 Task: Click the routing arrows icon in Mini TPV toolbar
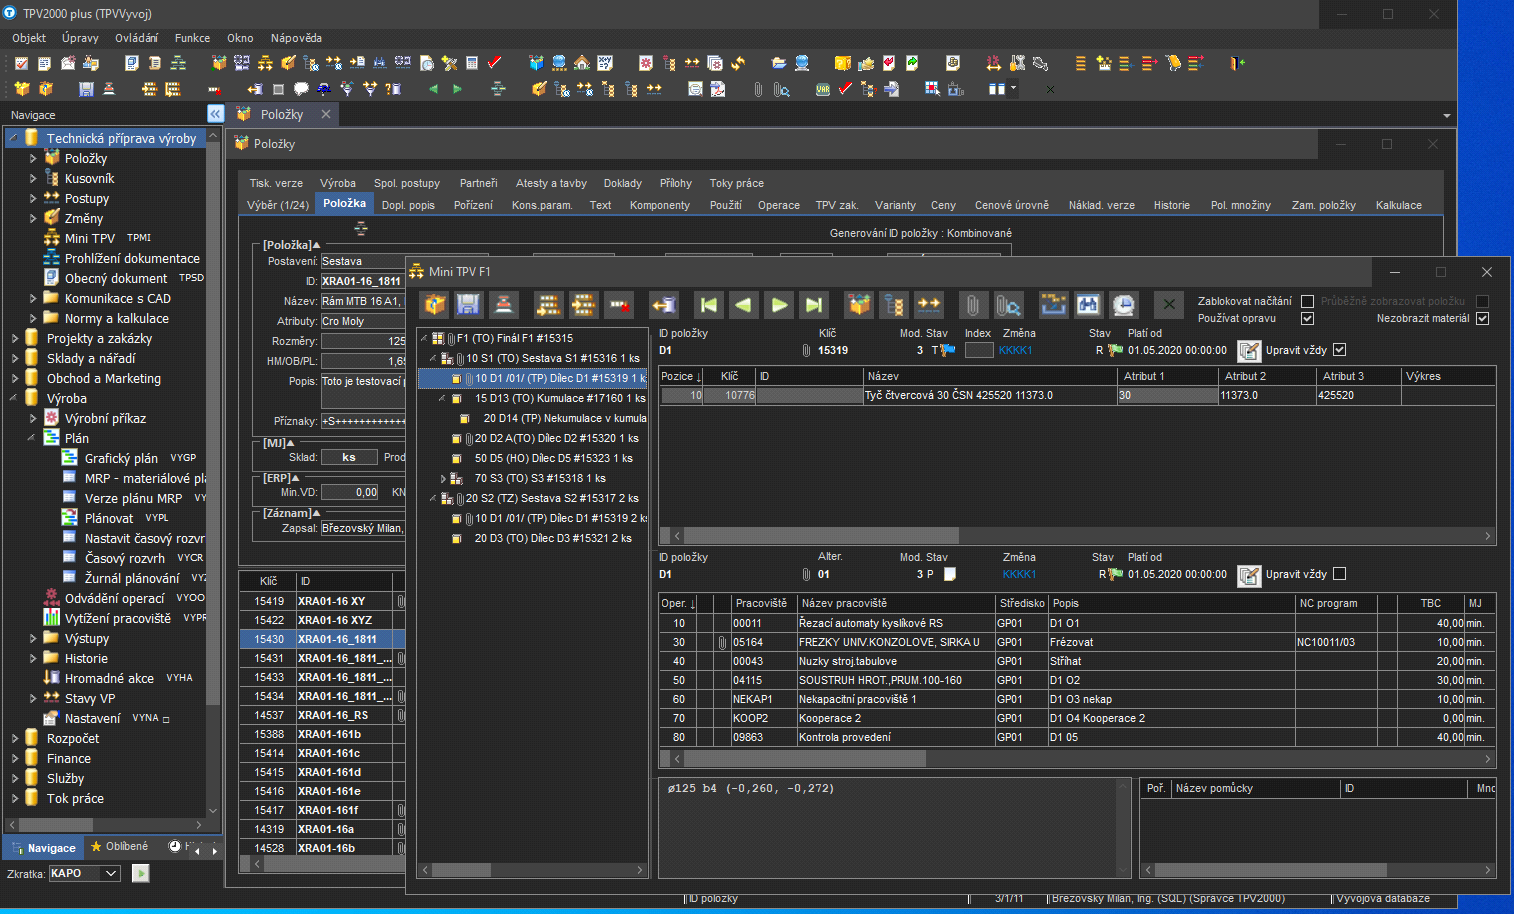click(929, 304)
